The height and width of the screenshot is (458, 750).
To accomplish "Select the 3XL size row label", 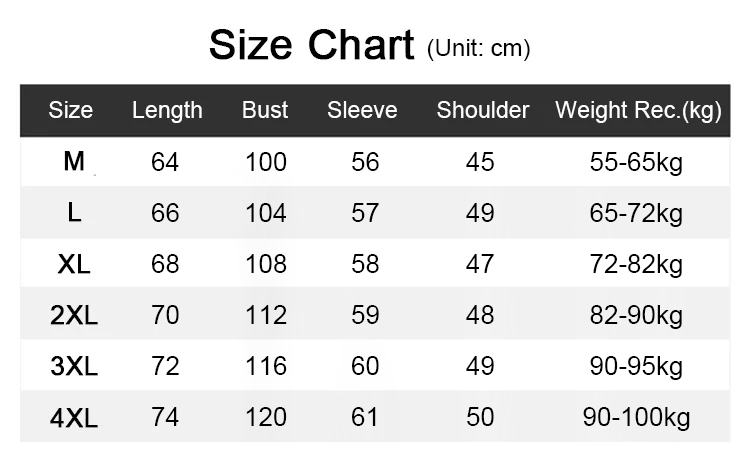I will coord(74,366).
